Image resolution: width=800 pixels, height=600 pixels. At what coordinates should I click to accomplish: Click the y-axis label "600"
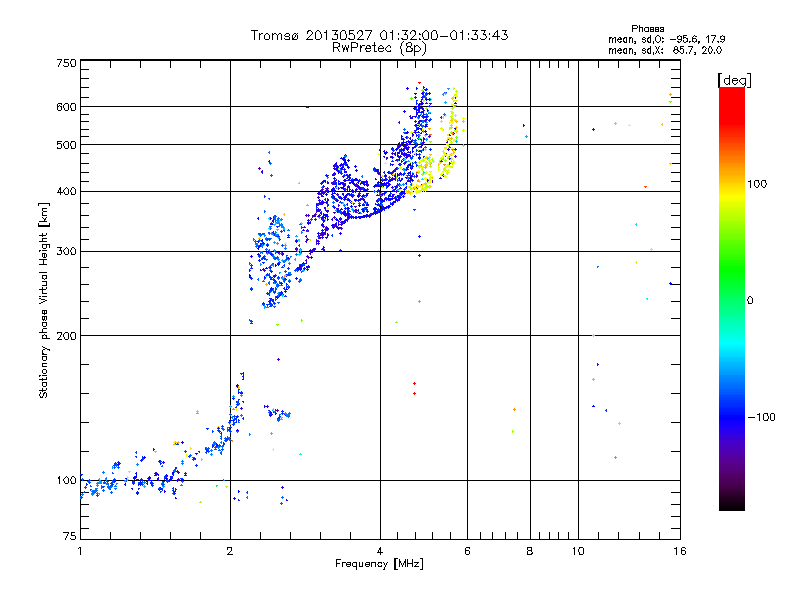66,107
